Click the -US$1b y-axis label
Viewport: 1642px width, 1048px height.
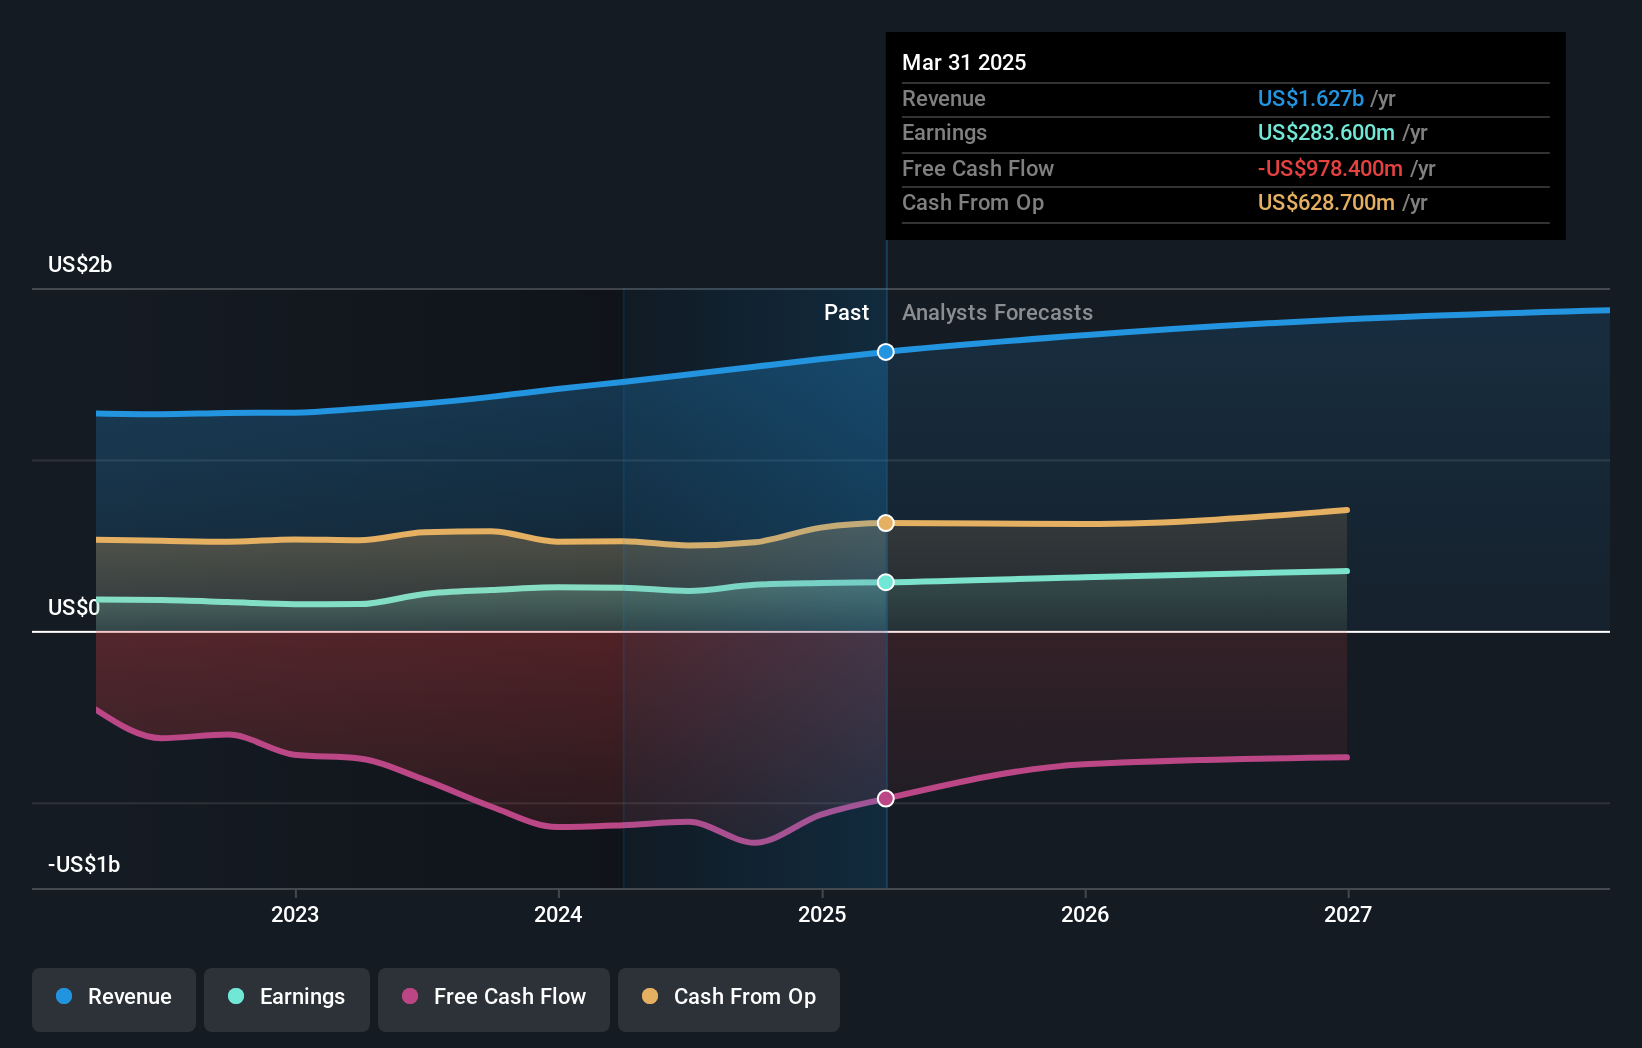coord(84,864)
